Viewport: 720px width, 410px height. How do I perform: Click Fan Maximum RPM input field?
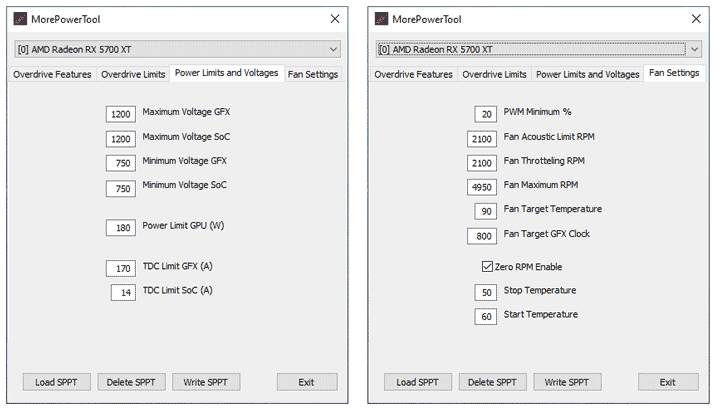tap(482, 187)
